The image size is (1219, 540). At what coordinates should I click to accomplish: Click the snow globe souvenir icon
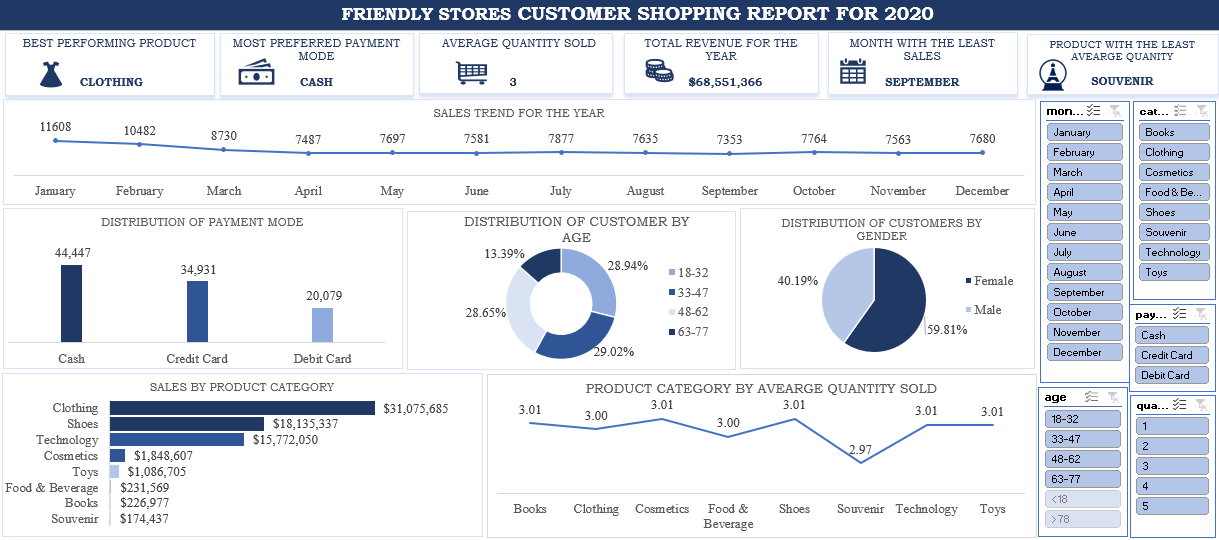pyautogui.click(x=1051, y=75)
